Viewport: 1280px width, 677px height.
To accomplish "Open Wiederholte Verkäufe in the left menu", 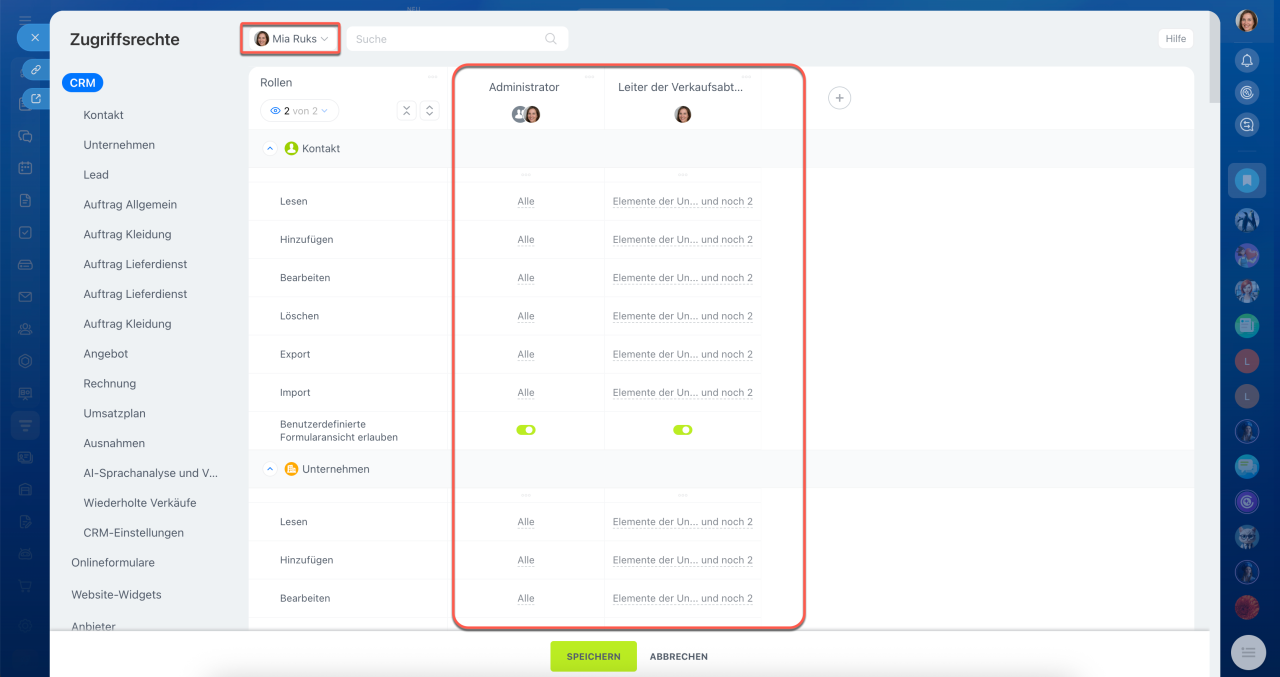I will [140, 503].
